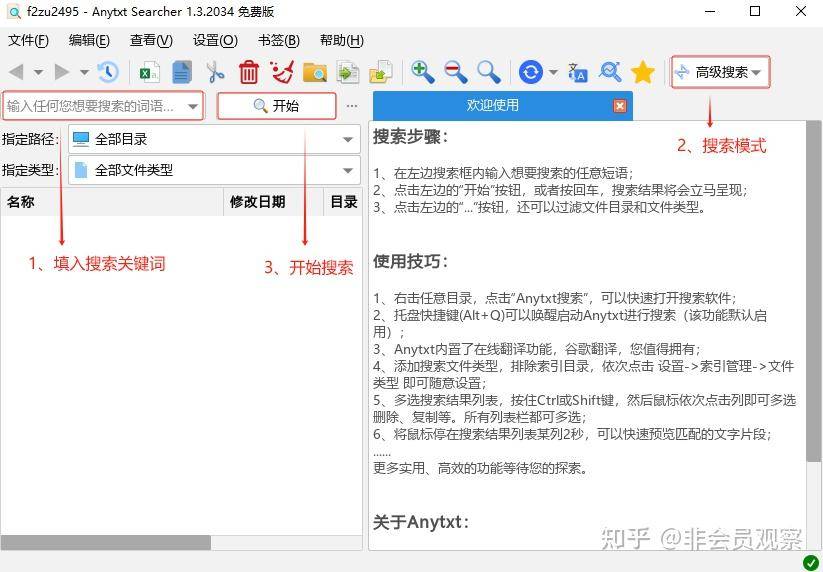
Task: Click the scissors cut icon
Action: pos(215,72)
